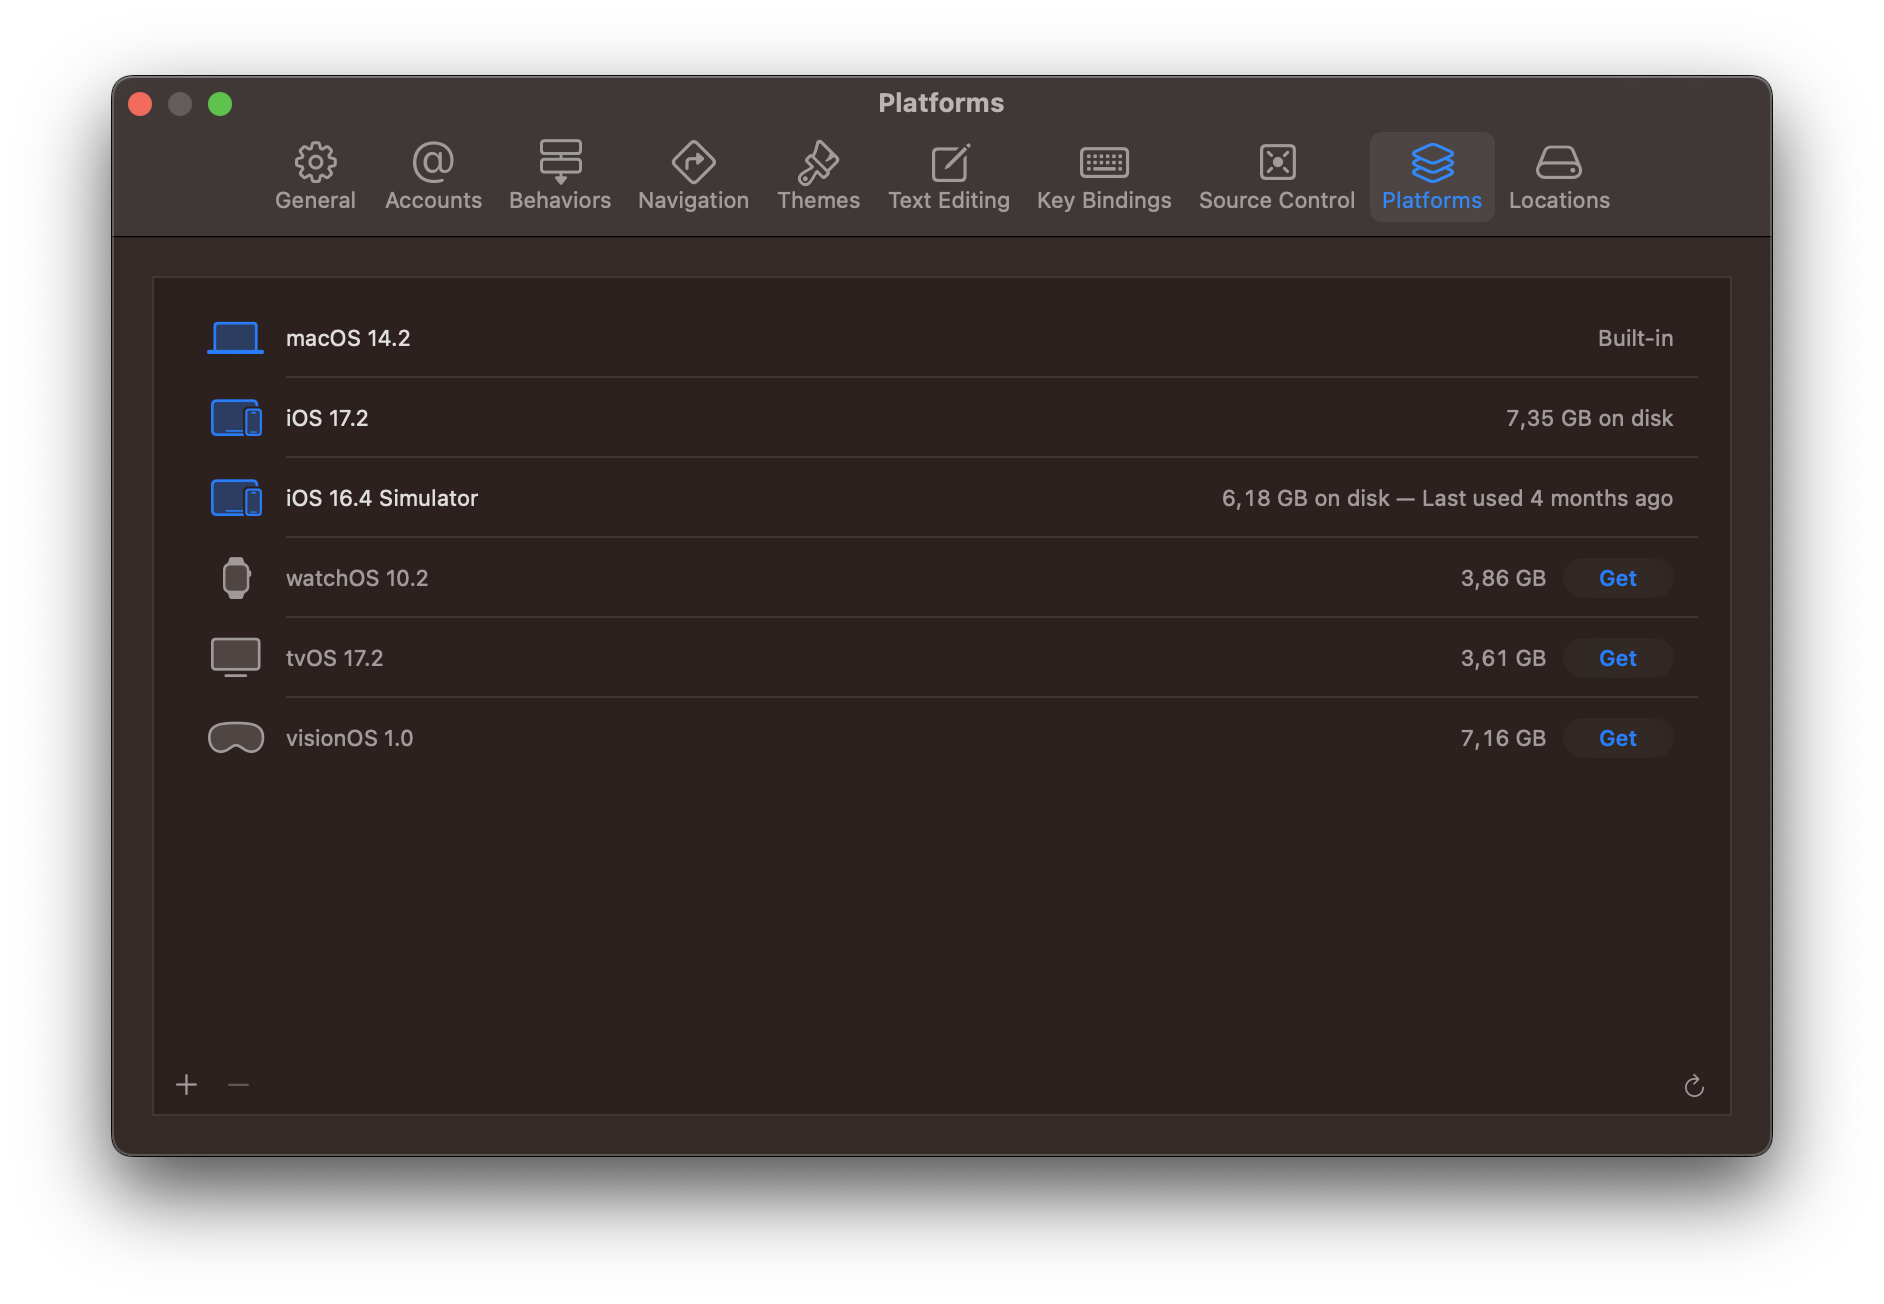This screenshot has height=1304, width=1884.
Task: Remove selected platform with minus button
Action: pyautogui.click(x=238, y=1084)
